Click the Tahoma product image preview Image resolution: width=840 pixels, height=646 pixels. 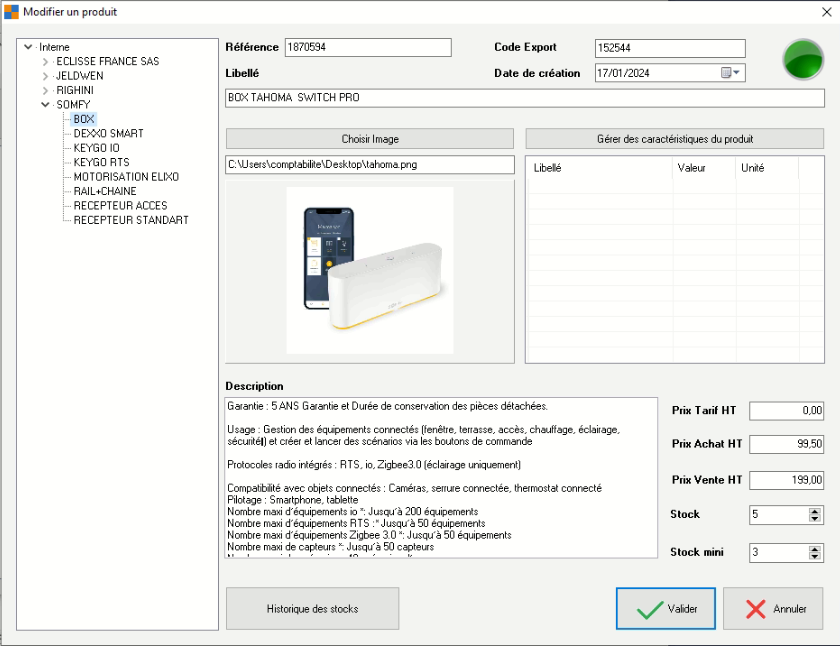370,271
